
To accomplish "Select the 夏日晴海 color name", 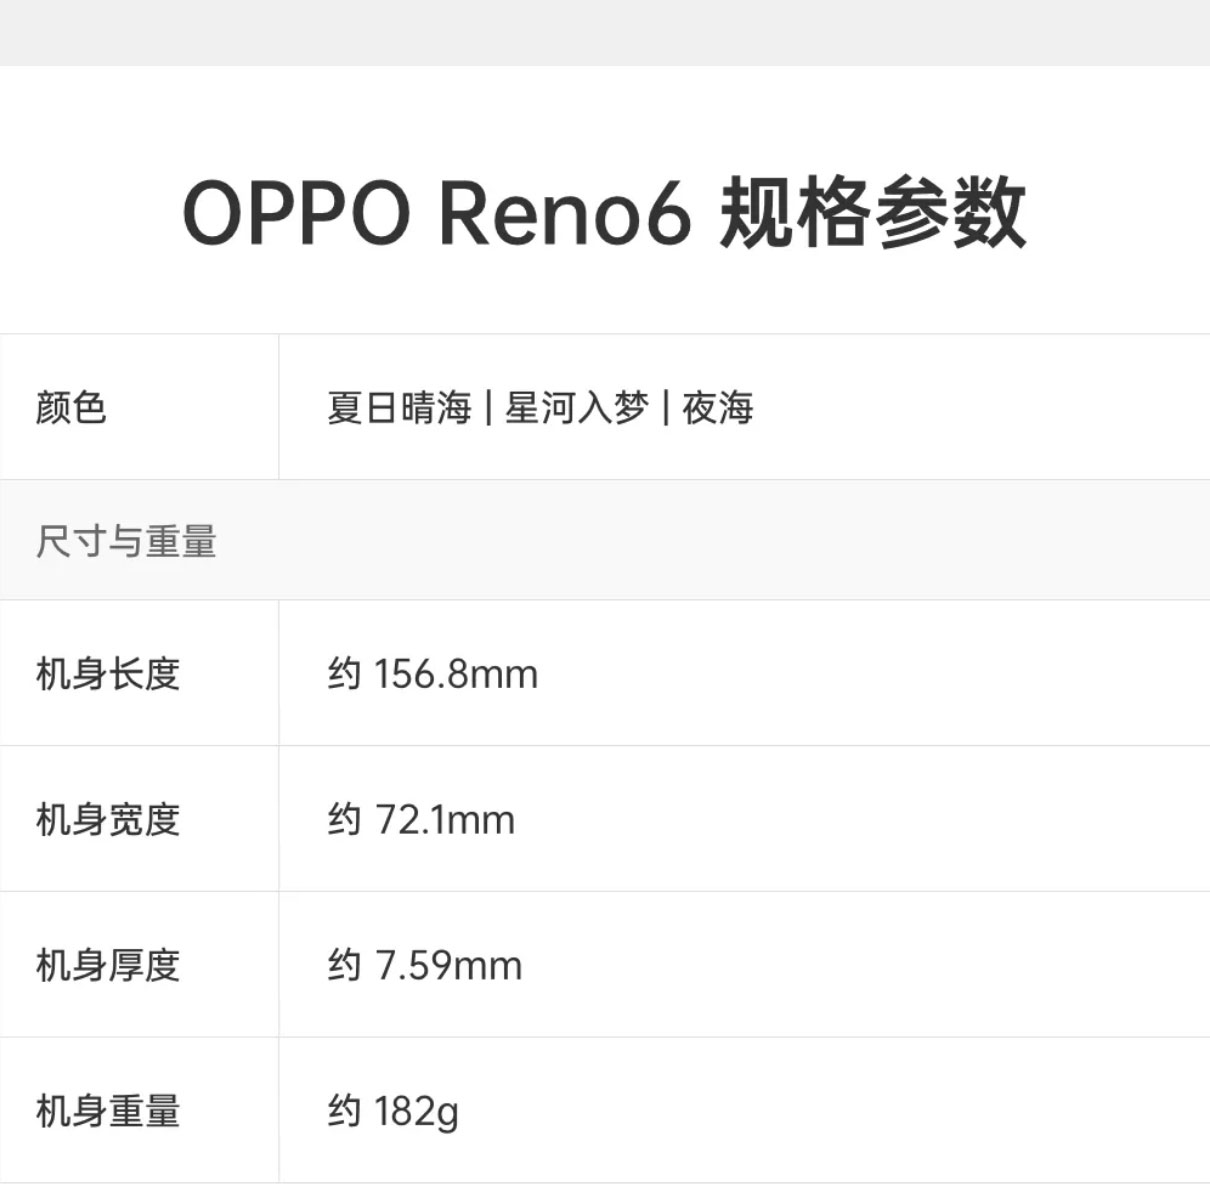I will coord(399,408).
